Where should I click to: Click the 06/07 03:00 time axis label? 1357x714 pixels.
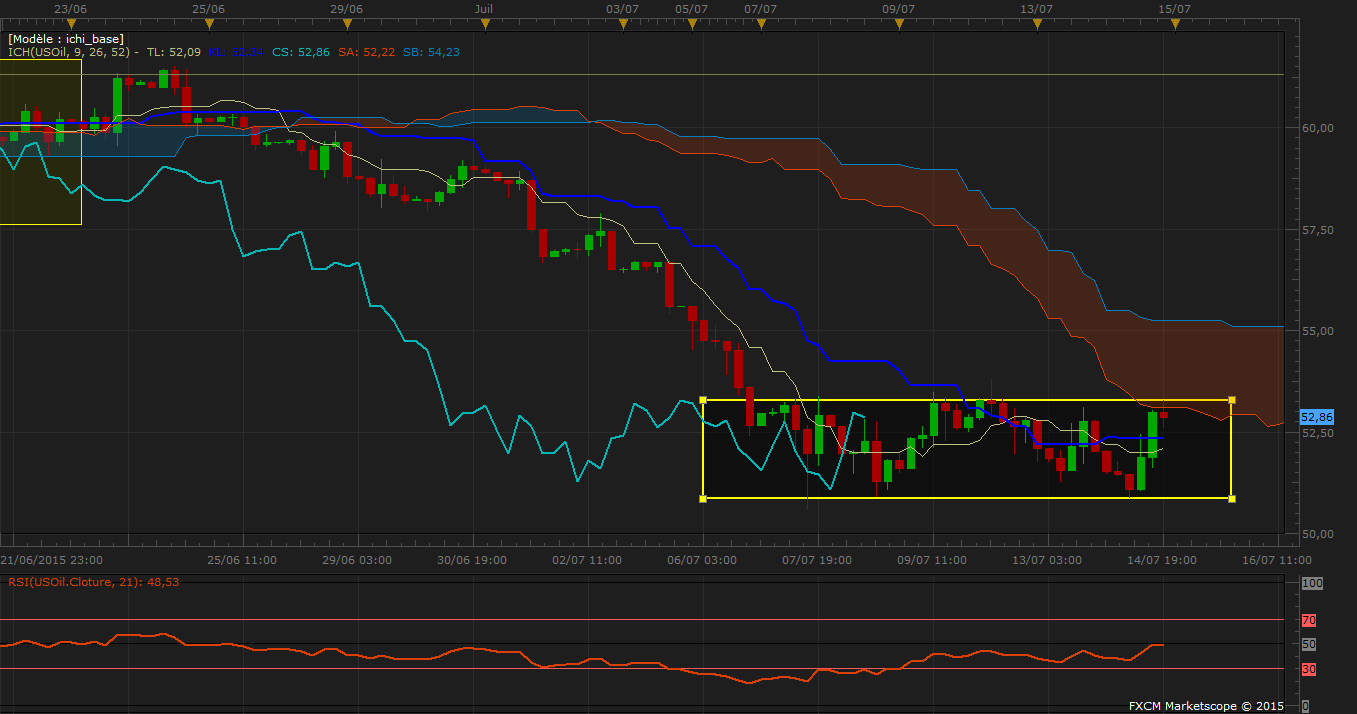click(704, 560)
